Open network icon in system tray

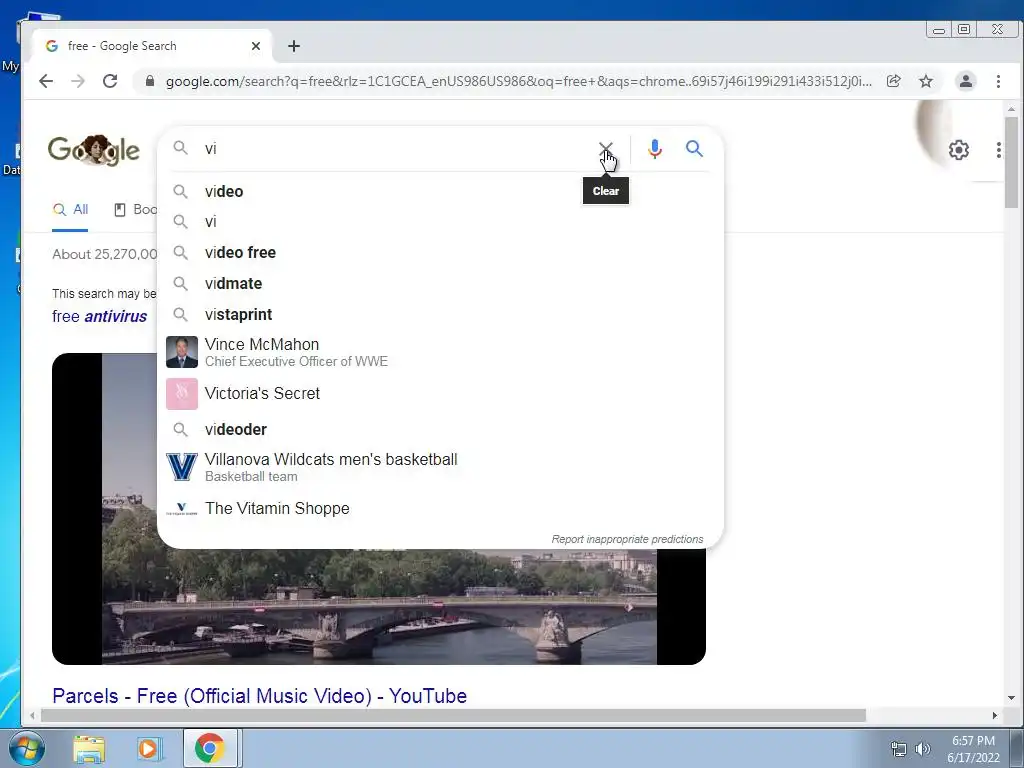899,749
